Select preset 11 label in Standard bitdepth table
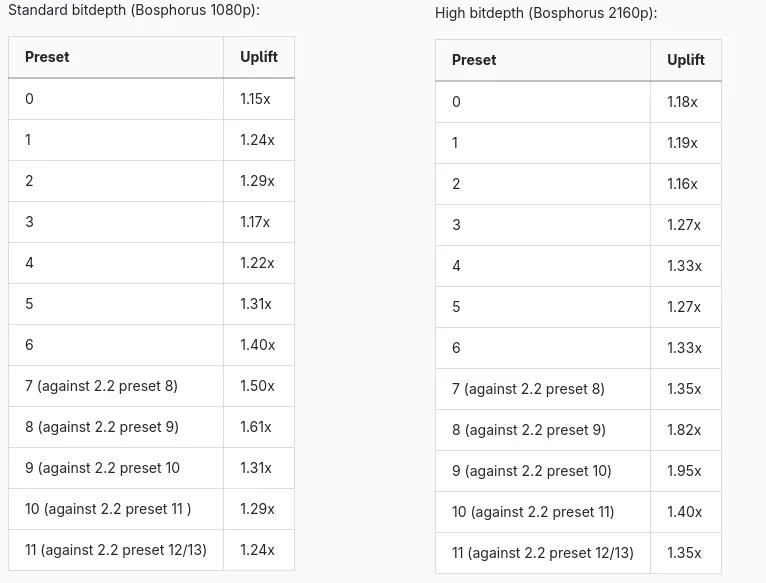This screenshot has height=583, width=766. click(115, 550)
